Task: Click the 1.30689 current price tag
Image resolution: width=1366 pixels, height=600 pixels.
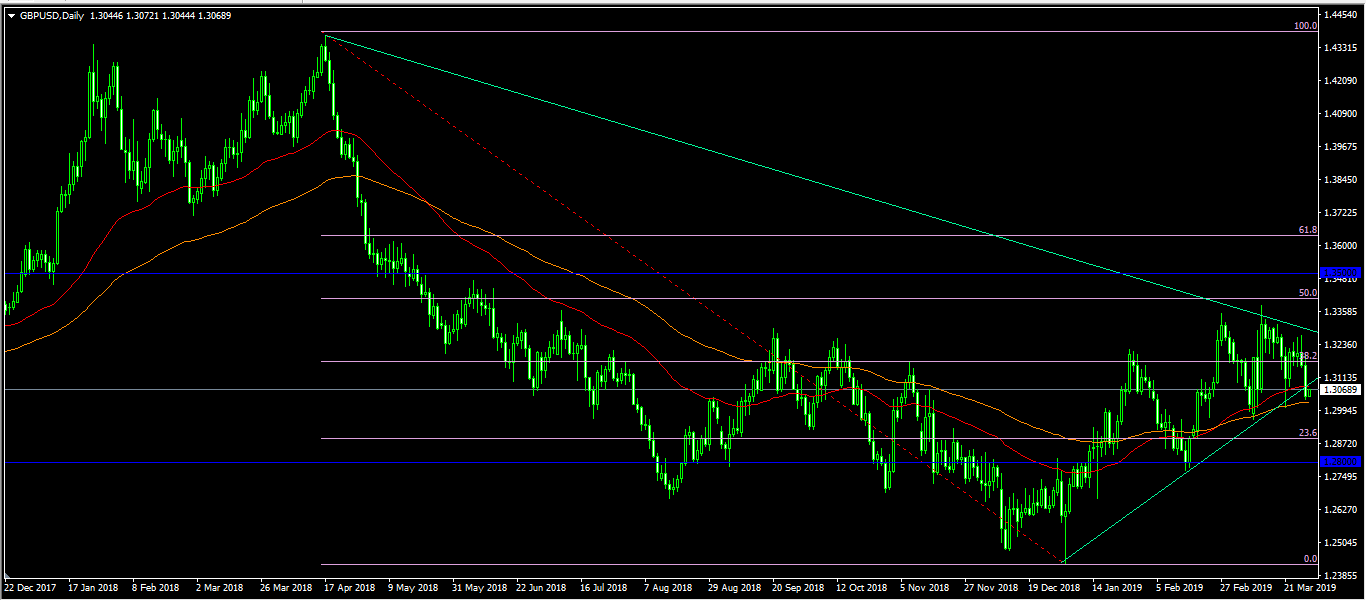Action: click(1341, 389)
